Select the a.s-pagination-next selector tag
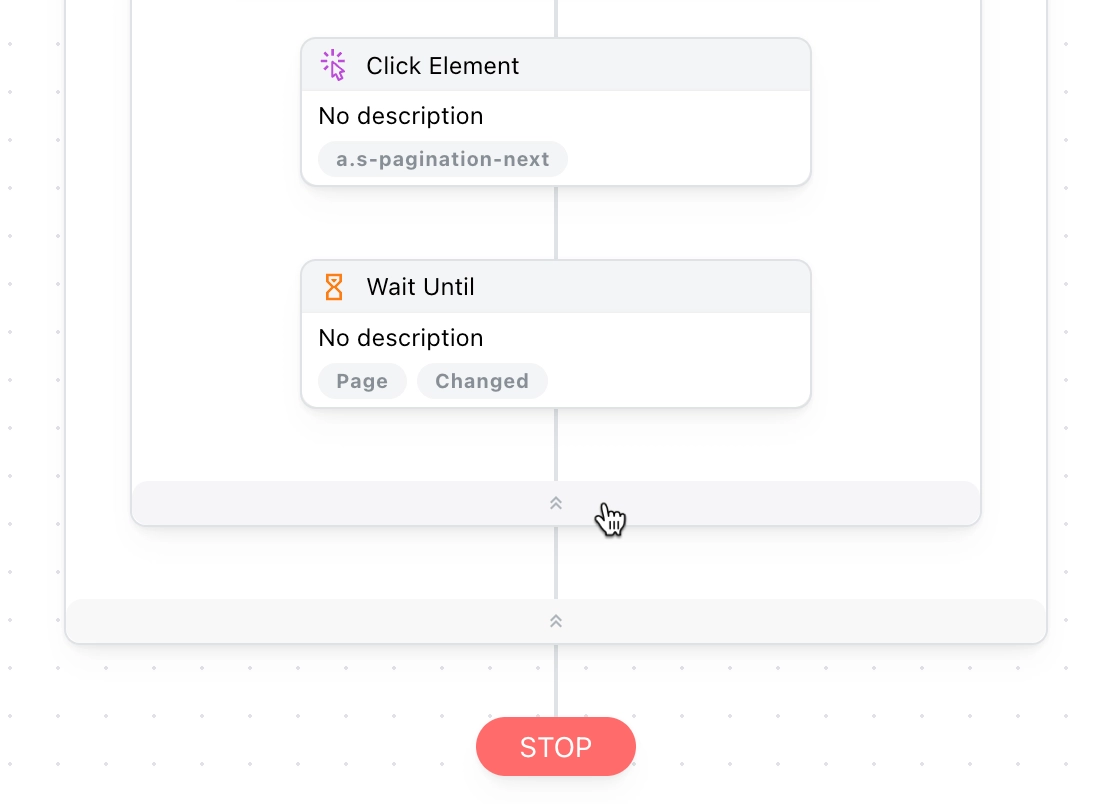 [443, 160]
